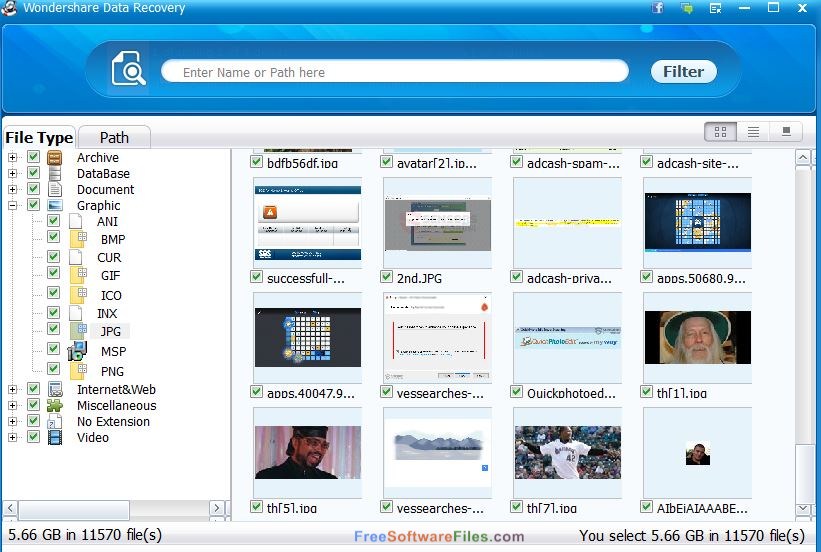The image size is (821, 552).
Task: Click the GIF file type icon
Action: click(x=79, y=275)
